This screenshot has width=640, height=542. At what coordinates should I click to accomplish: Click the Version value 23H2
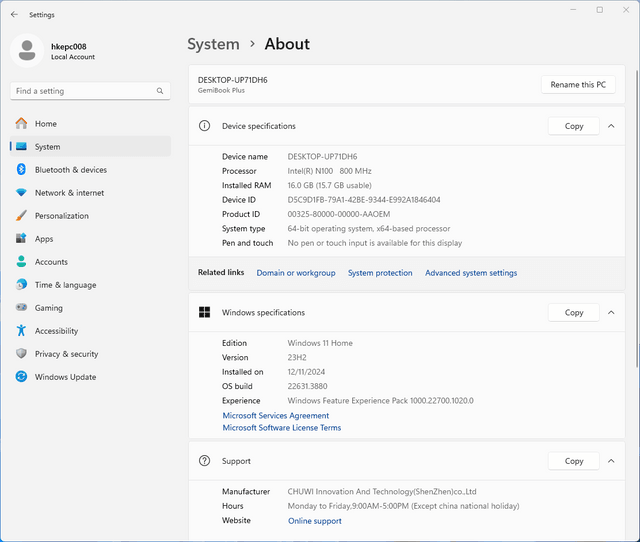(297, 357)
